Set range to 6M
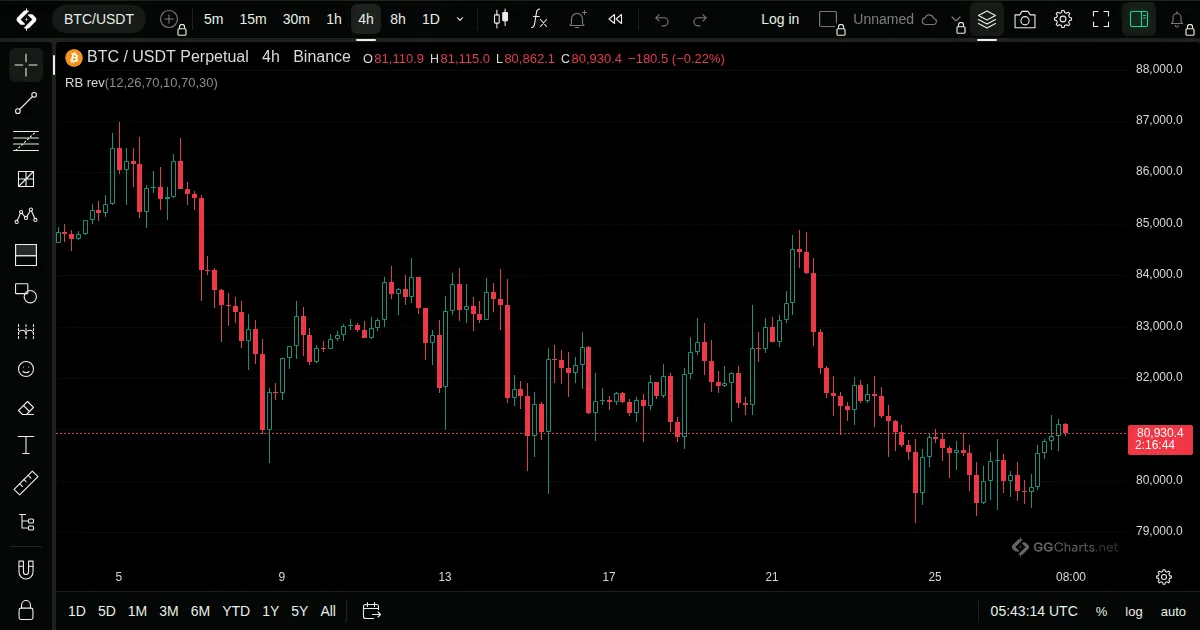Image resolution: width=1200 pixels, height=630 pixels. (200, 611)
